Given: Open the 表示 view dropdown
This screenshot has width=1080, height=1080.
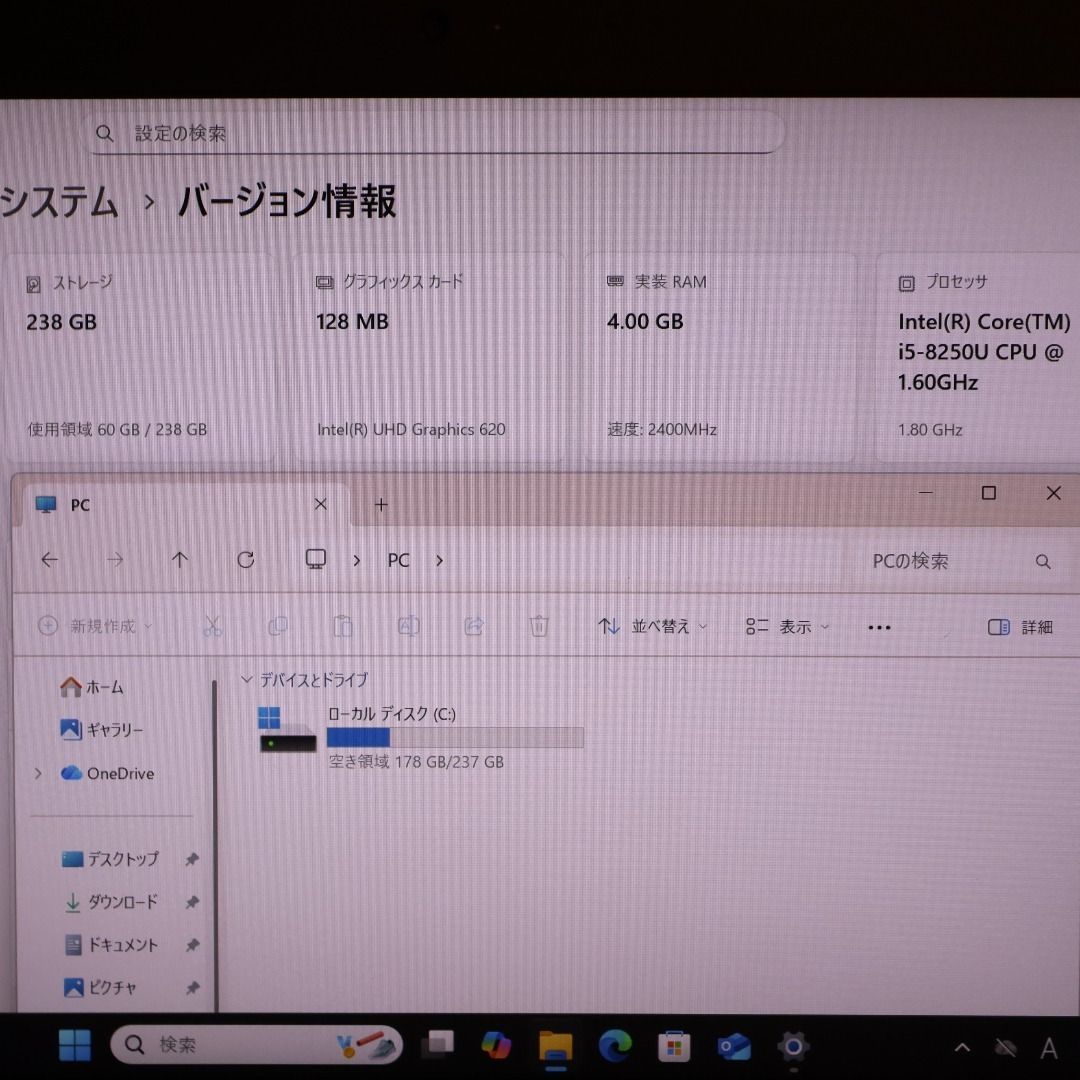Looking at the screenshot, I should 788,627.
